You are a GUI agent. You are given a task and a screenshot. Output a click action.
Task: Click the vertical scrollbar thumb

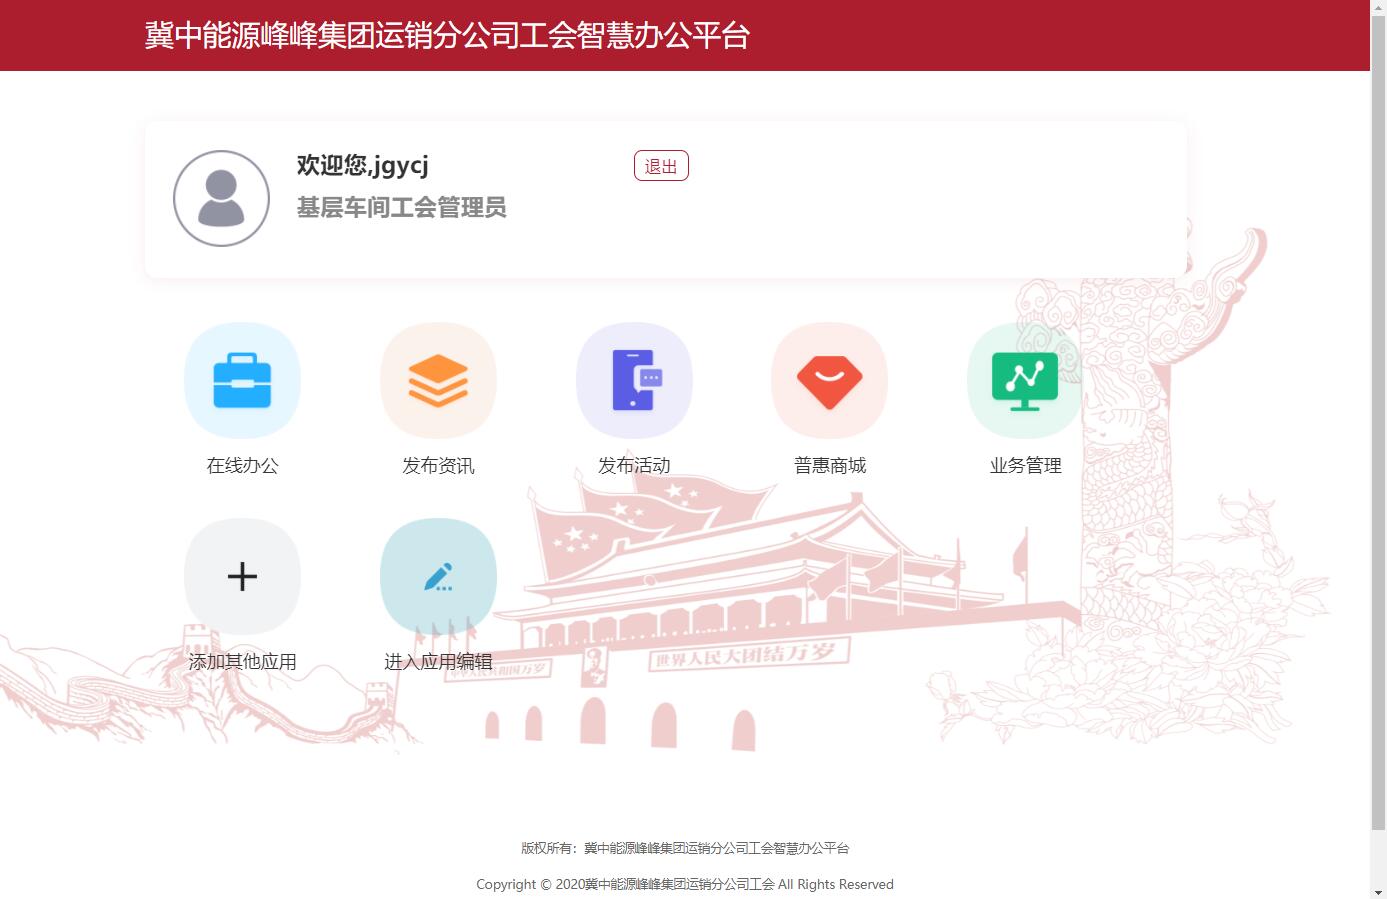coord(1378,420)
